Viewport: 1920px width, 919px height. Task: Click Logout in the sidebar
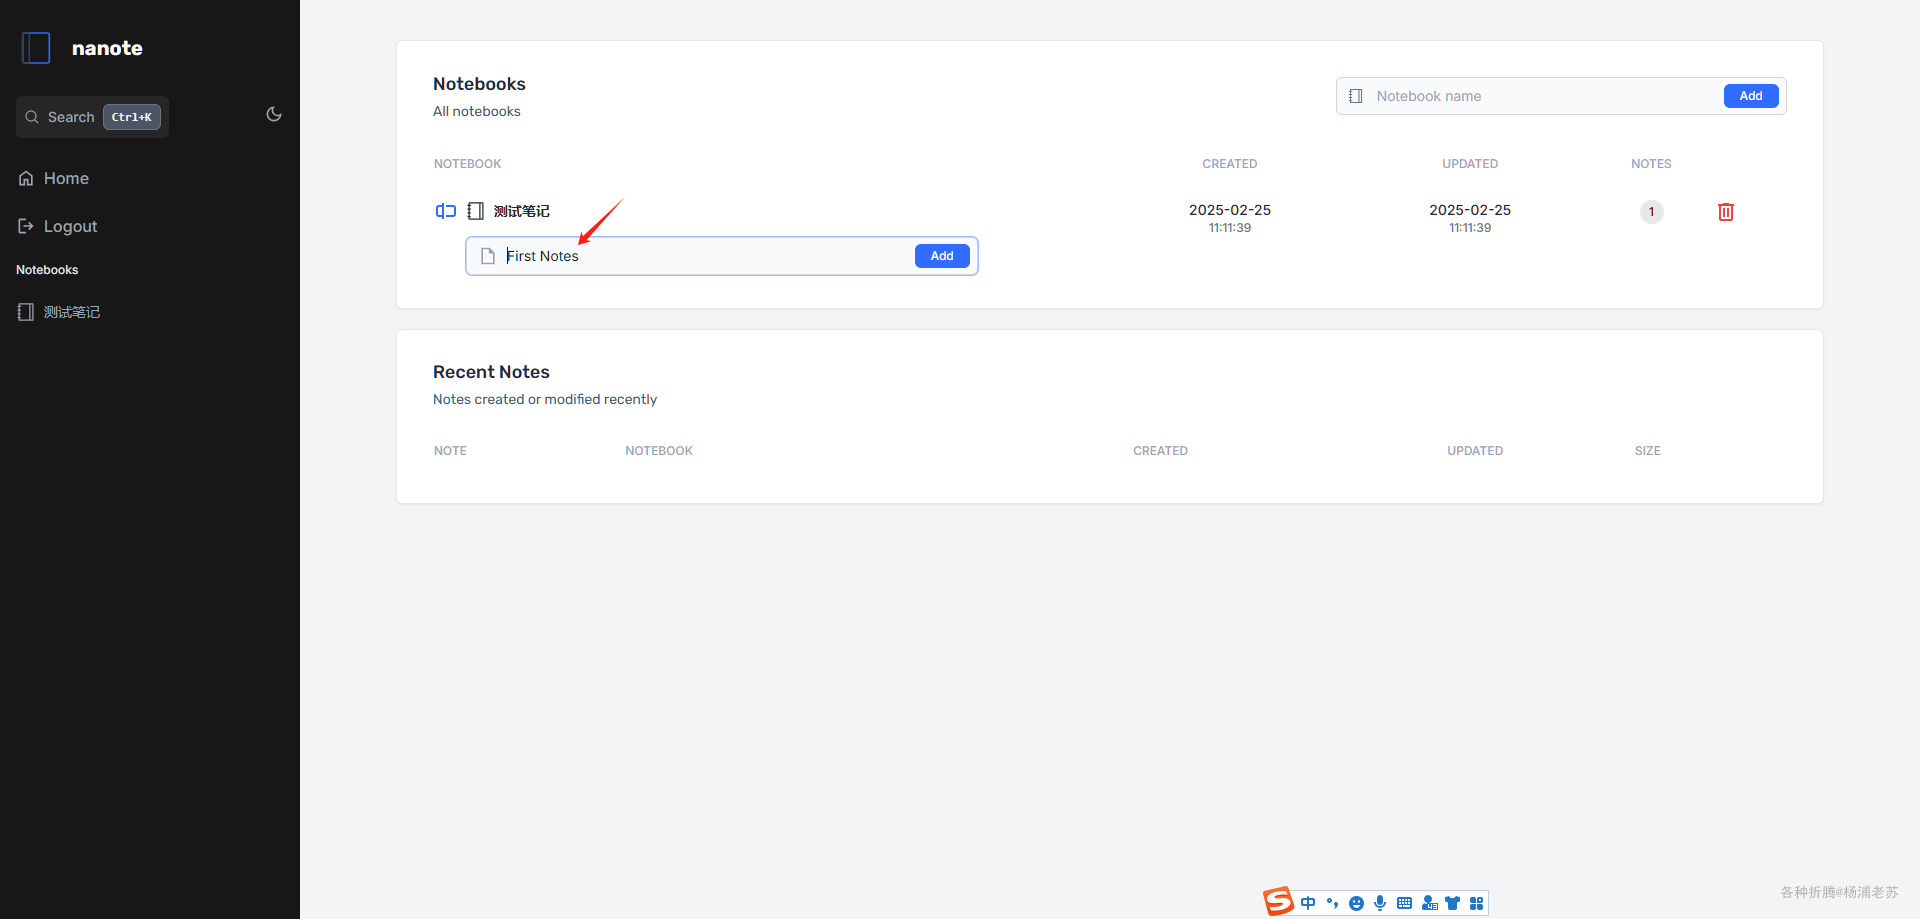tap(58, 226)
